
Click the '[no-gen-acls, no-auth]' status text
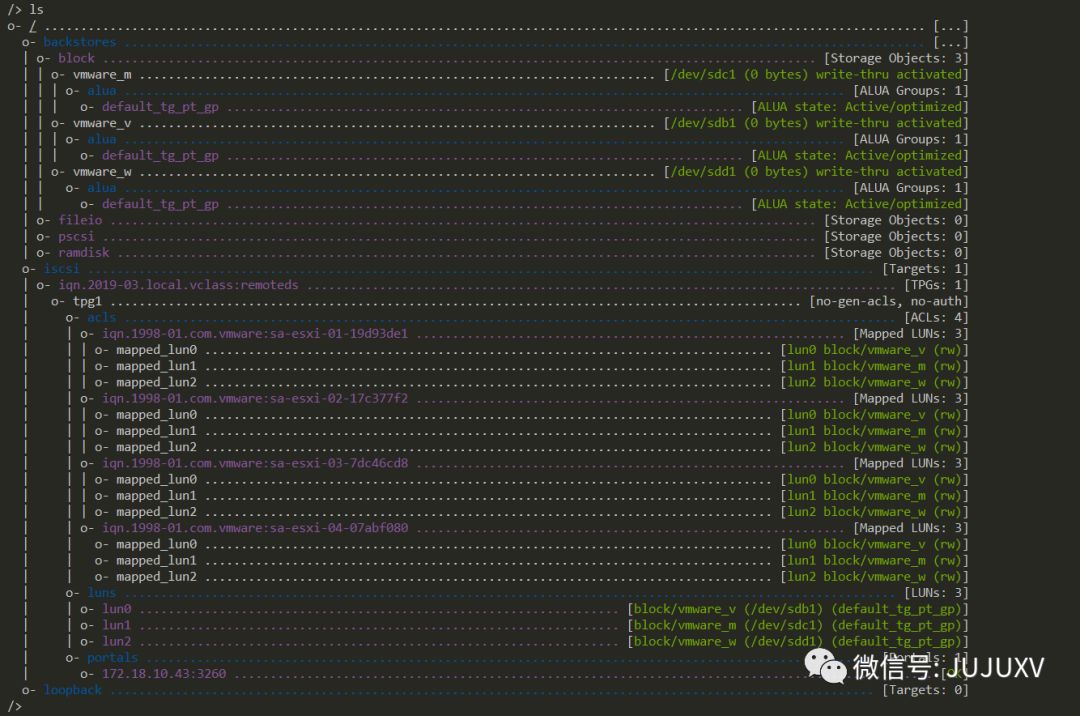(x=889, y=301)
